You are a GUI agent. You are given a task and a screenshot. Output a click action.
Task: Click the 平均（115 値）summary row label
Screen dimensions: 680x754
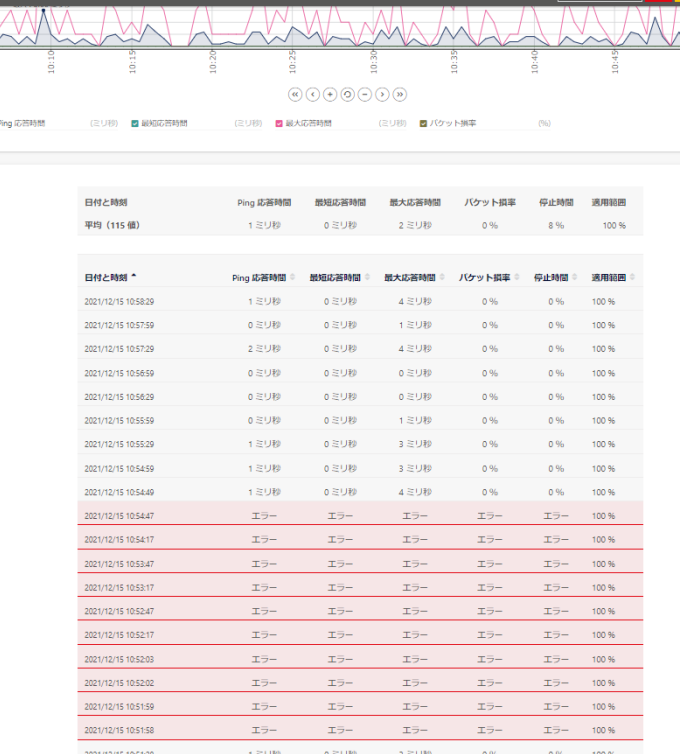pyautogui.click(x=112, y=225)
